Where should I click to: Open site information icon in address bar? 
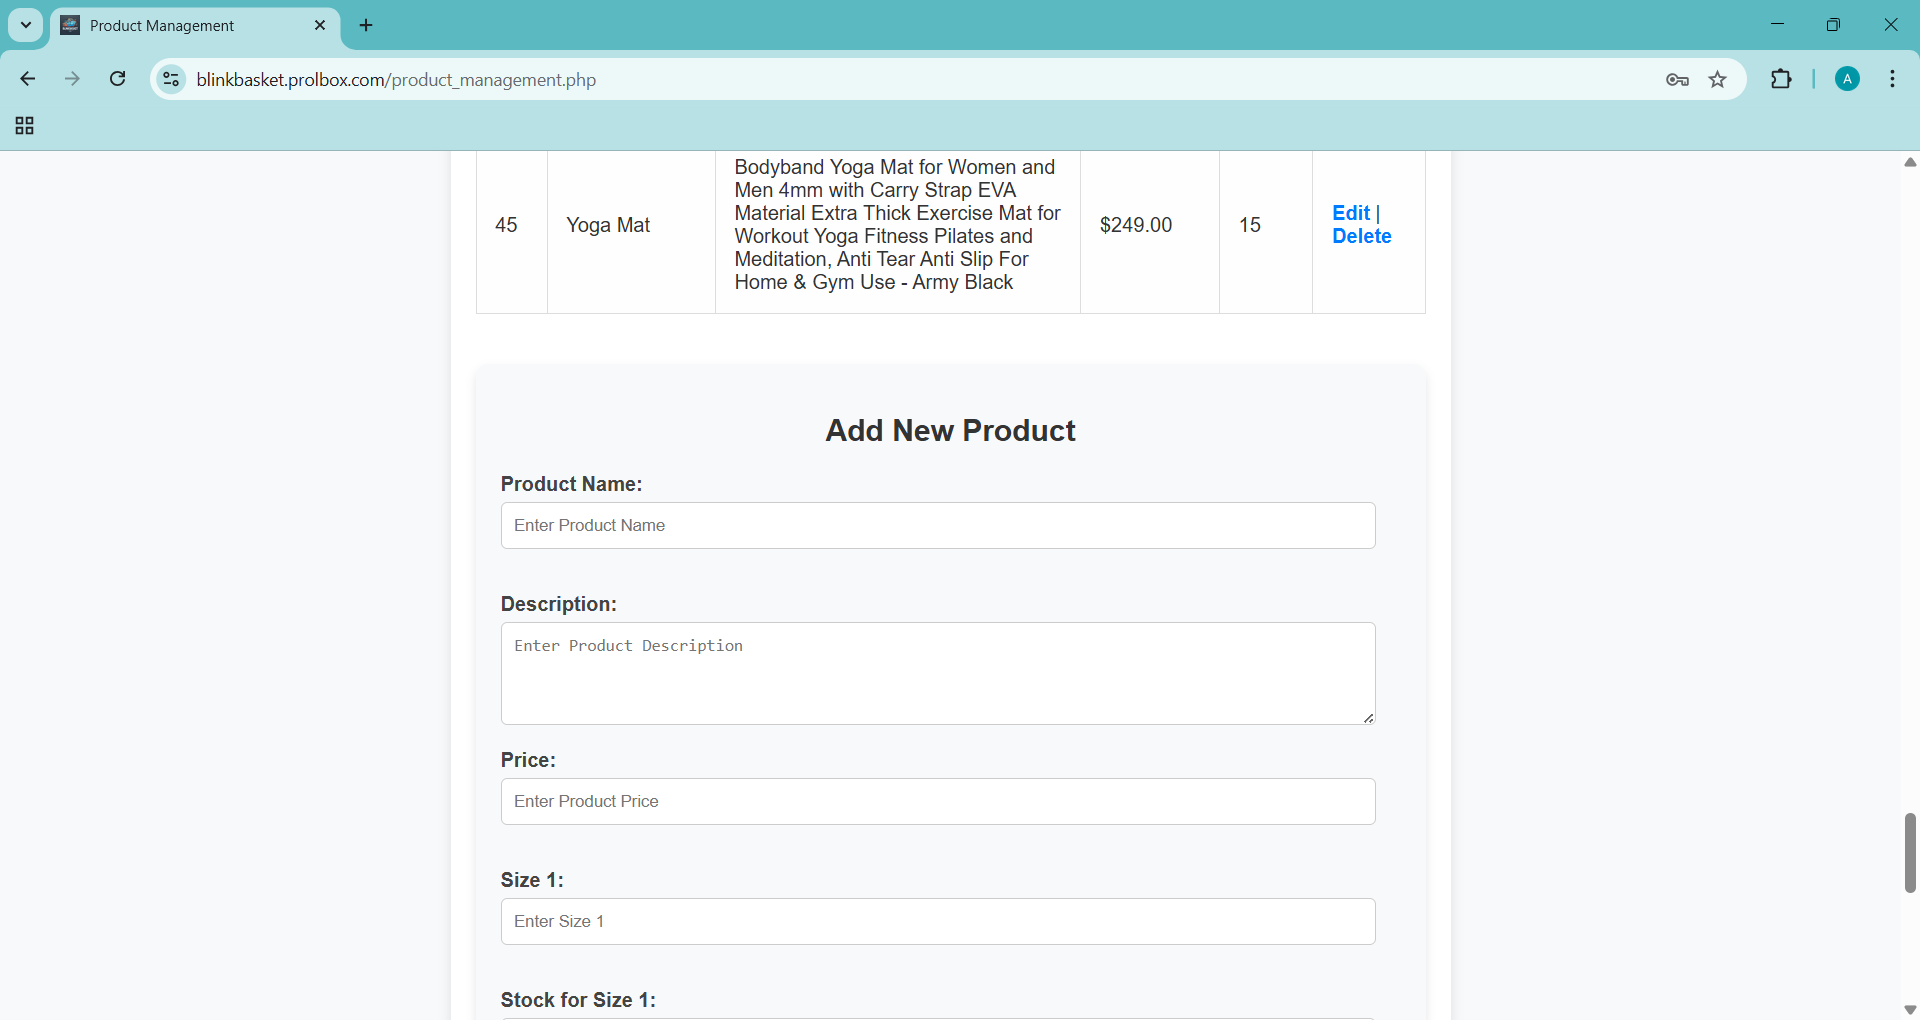pos(172,79)
